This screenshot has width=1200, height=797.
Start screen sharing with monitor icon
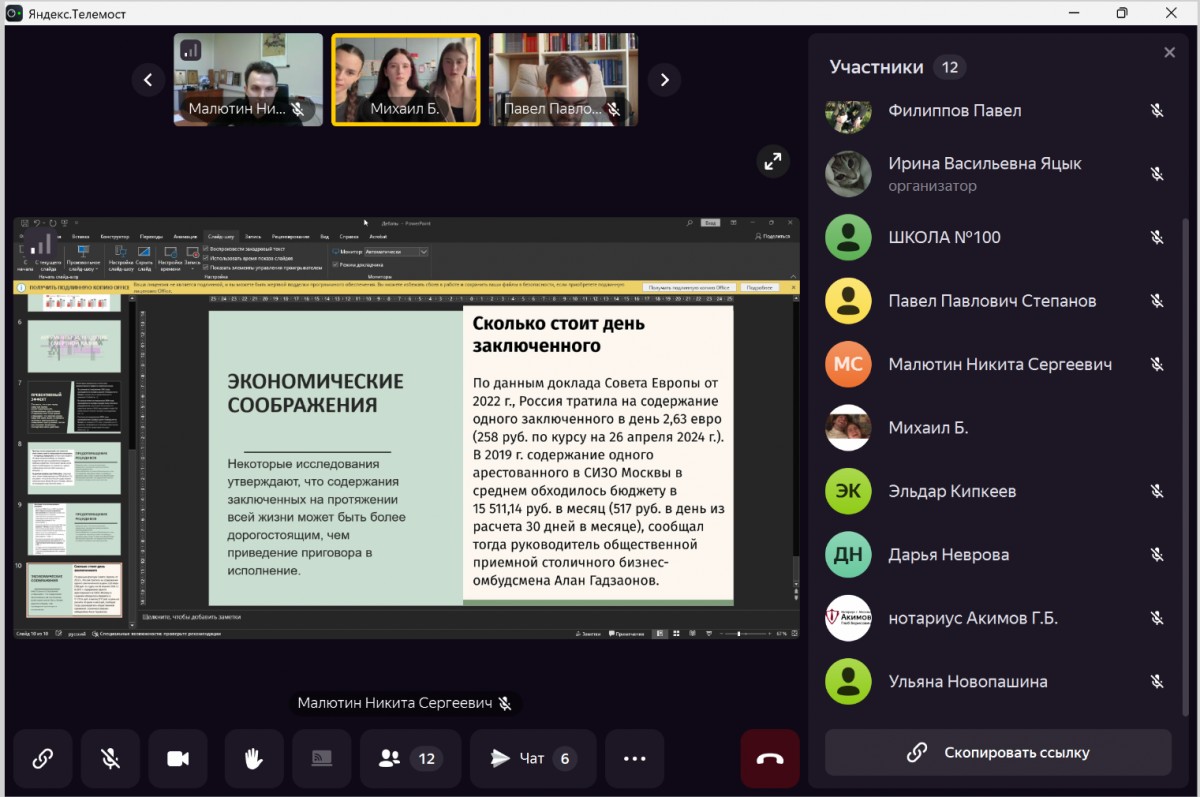coord(321,759)
